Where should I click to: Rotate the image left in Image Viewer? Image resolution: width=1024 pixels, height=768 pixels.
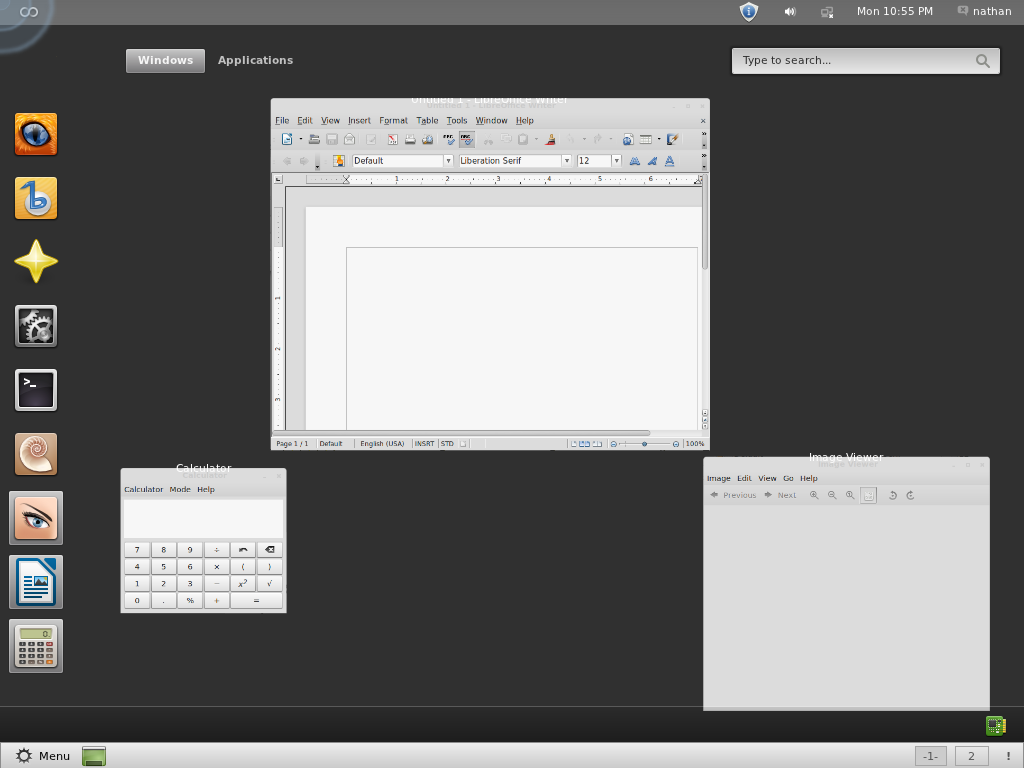tap(893, 495)
